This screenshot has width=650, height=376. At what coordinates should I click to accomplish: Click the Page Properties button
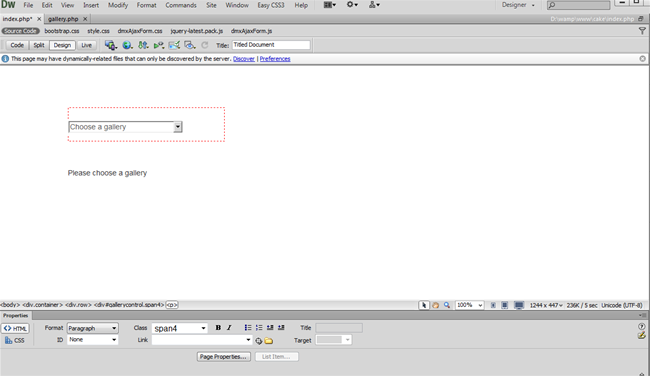coord(223,357)
